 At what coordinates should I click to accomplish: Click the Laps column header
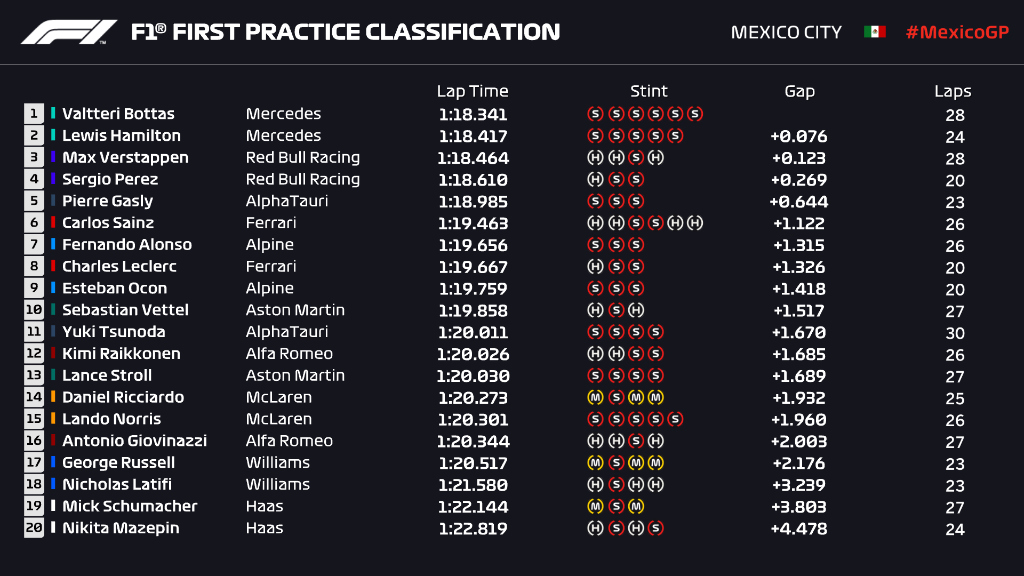pyautogui.click(x=953, y=91)
